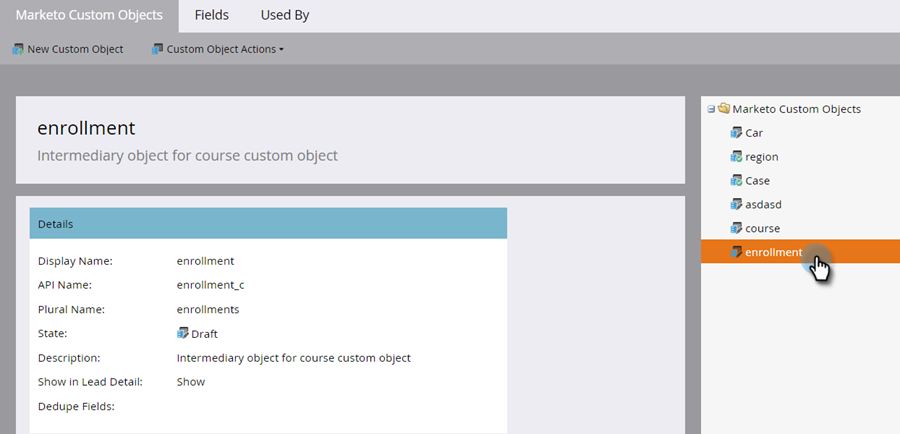Click the Custom Object Actions icon
The width and height of the screenshot is (900, 434).
(x=157, y=49)
